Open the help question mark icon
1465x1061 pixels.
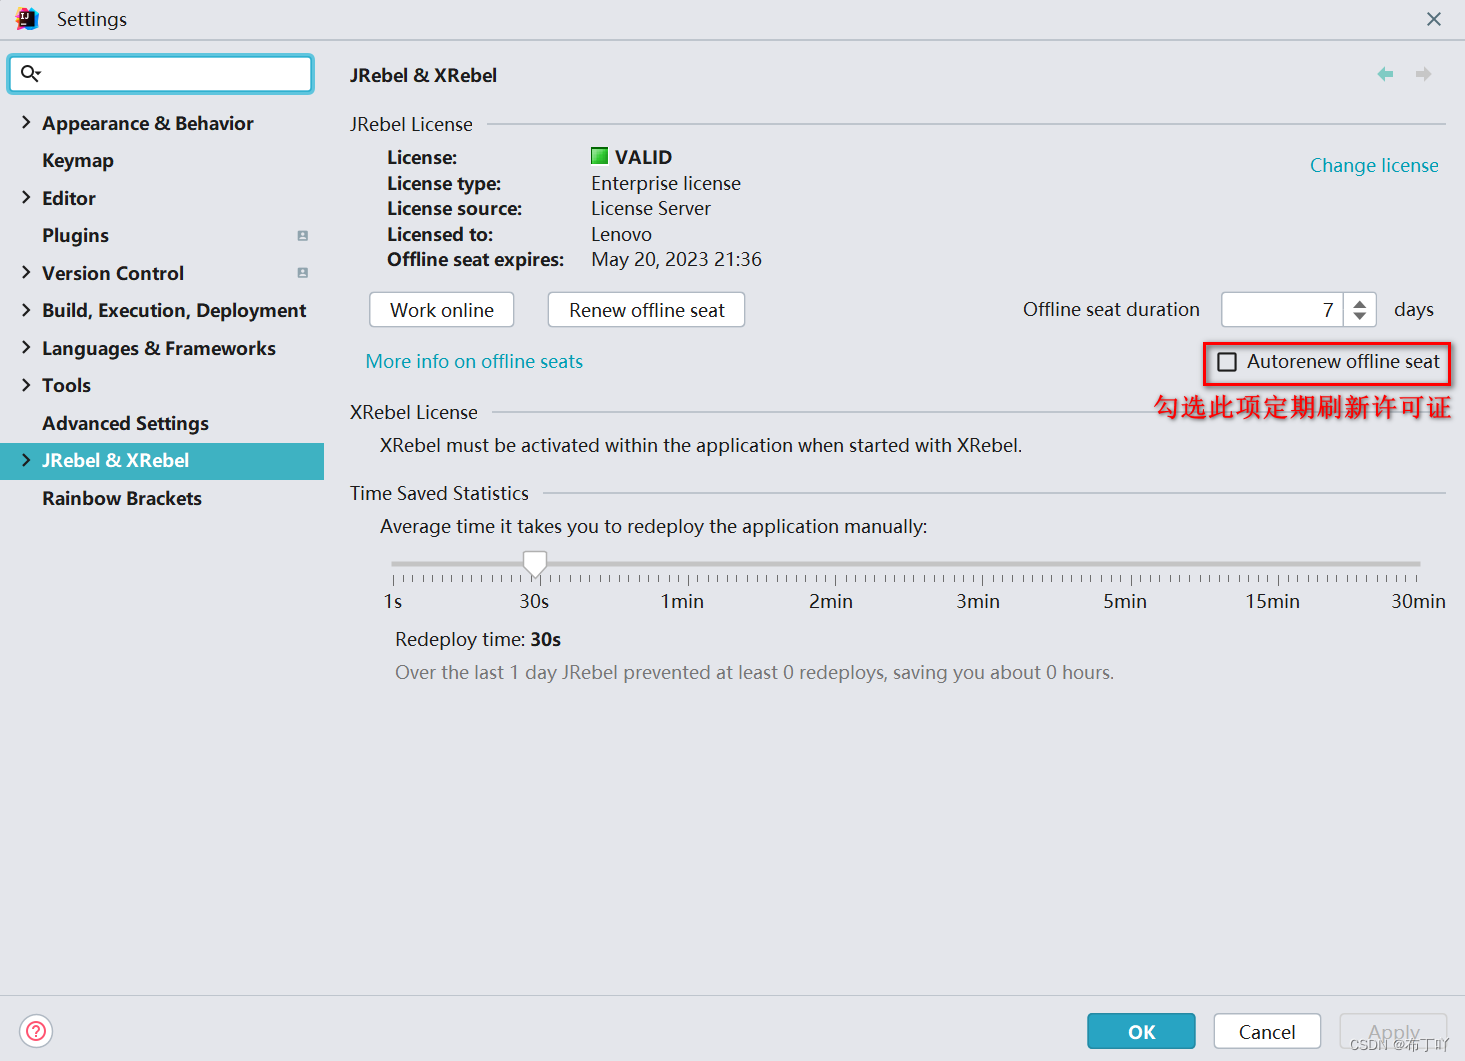36,1031
